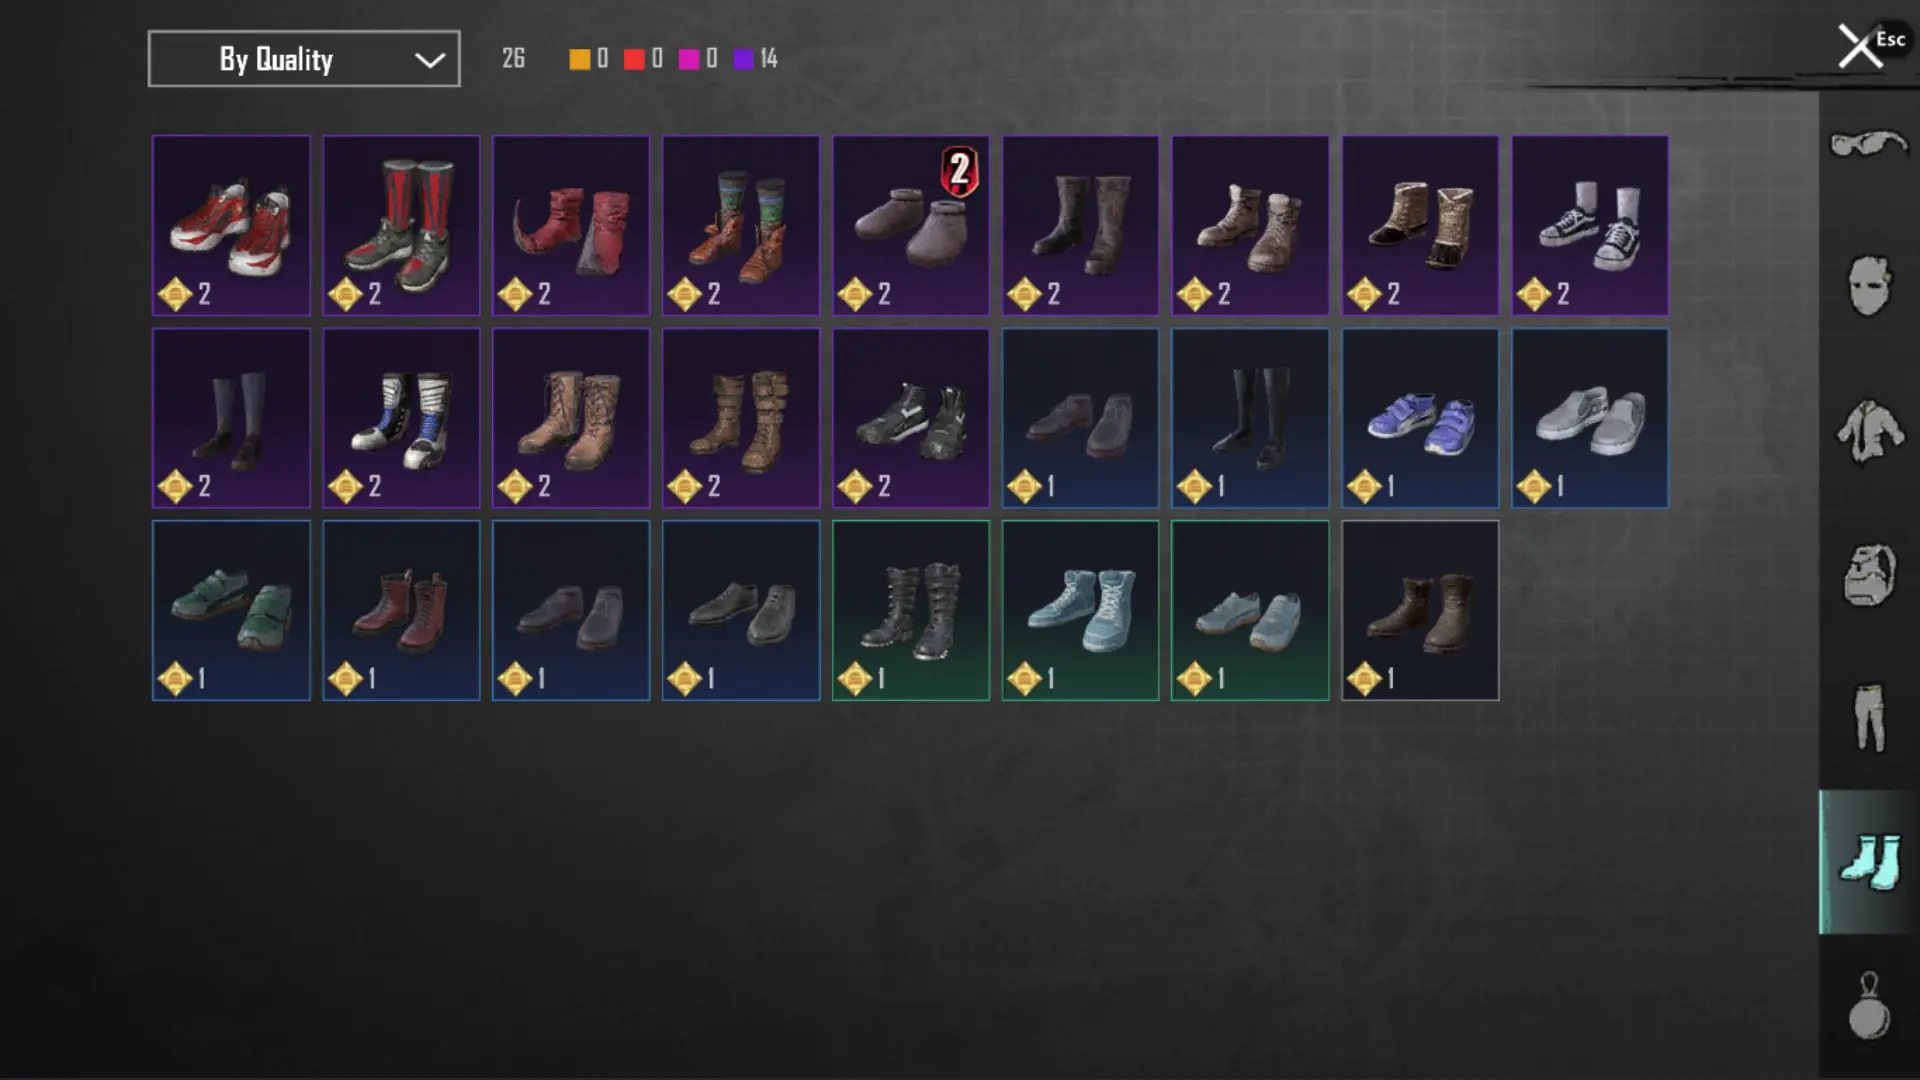Select the shoes category tab
Image resolution: width=1920 pixels, height=1080 pixels.
point(1869,862)
